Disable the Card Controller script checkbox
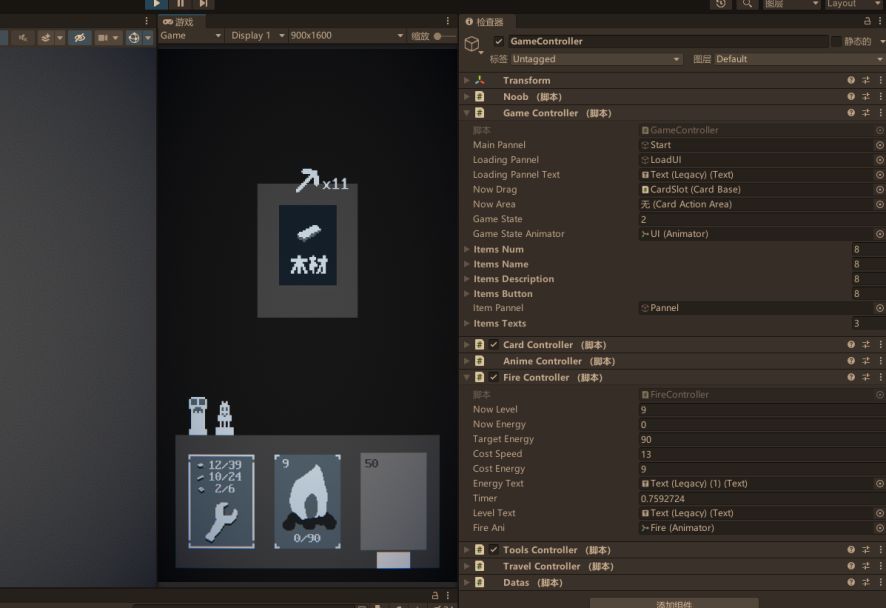Viewport: 886px width, 608px height. click(494, 344)
